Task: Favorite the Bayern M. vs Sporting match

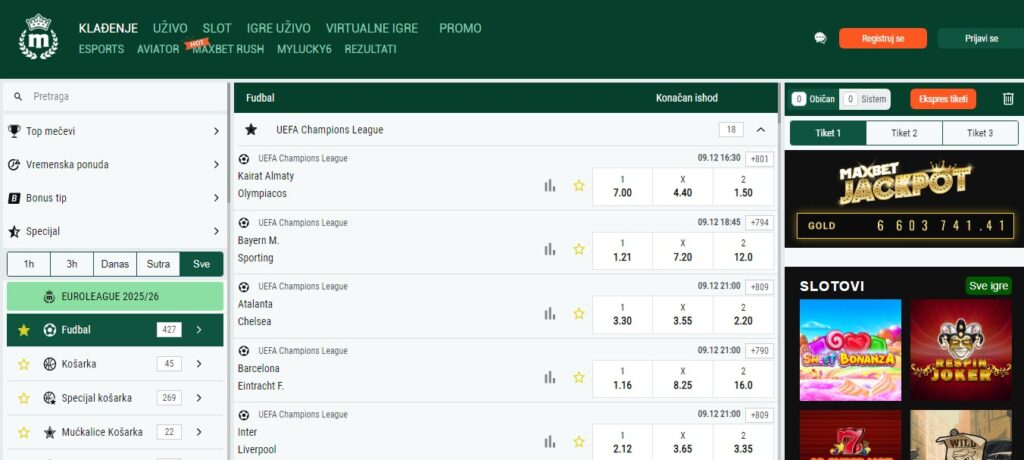Action: pos(579,249)
